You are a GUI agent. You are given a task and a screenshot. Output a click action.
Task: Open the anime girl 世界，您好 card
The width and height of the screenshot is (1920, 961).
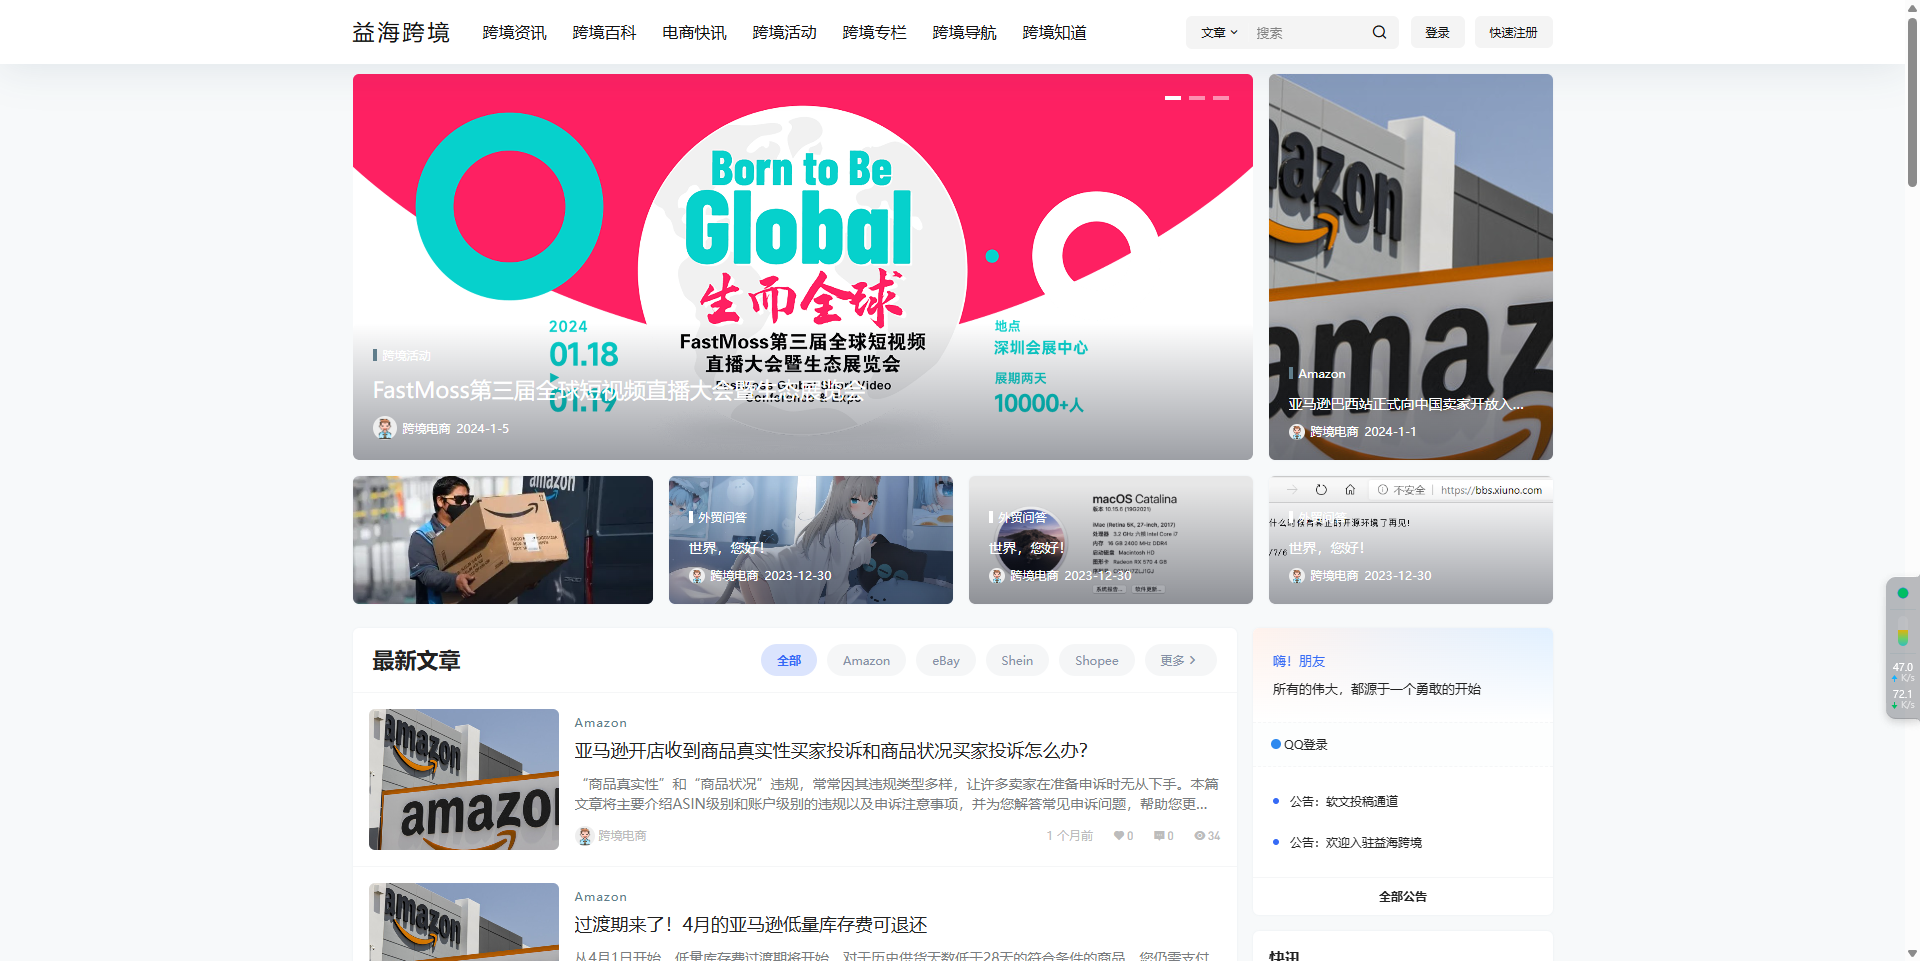point(810,540)
